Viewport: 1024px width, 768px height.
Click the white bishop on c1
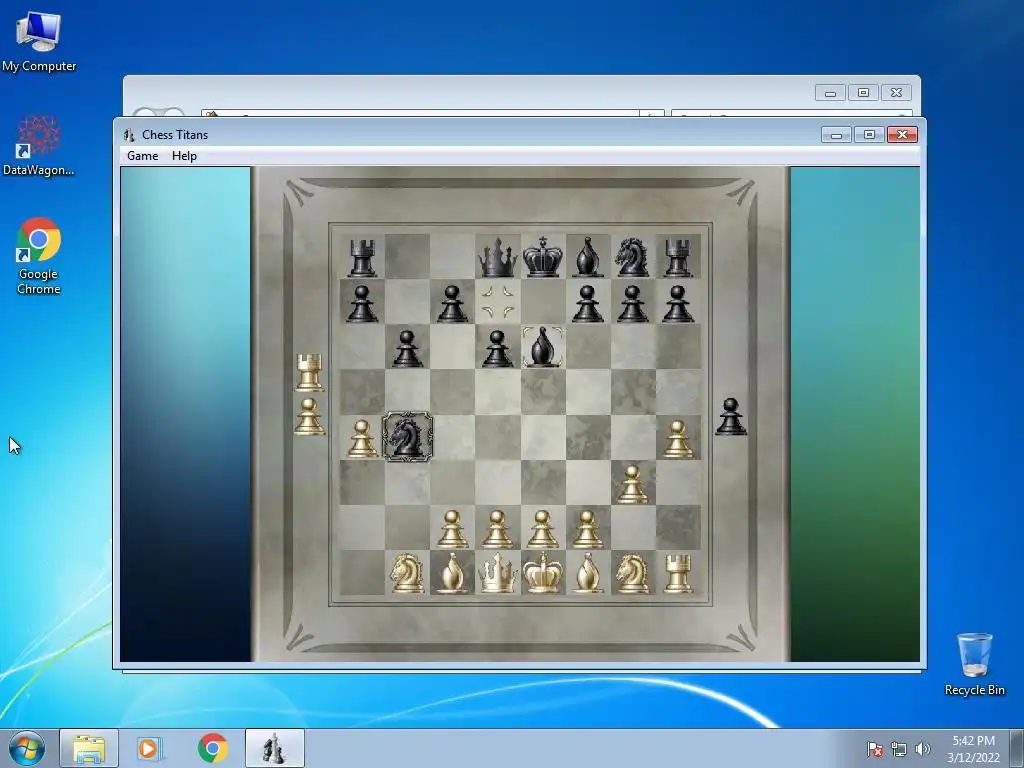452,573
